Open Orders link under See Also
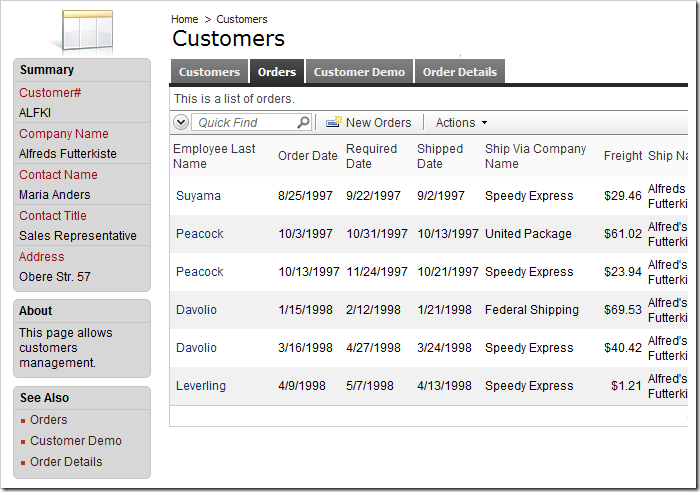This screenshot has height=492, width=700. coord(49,420)
